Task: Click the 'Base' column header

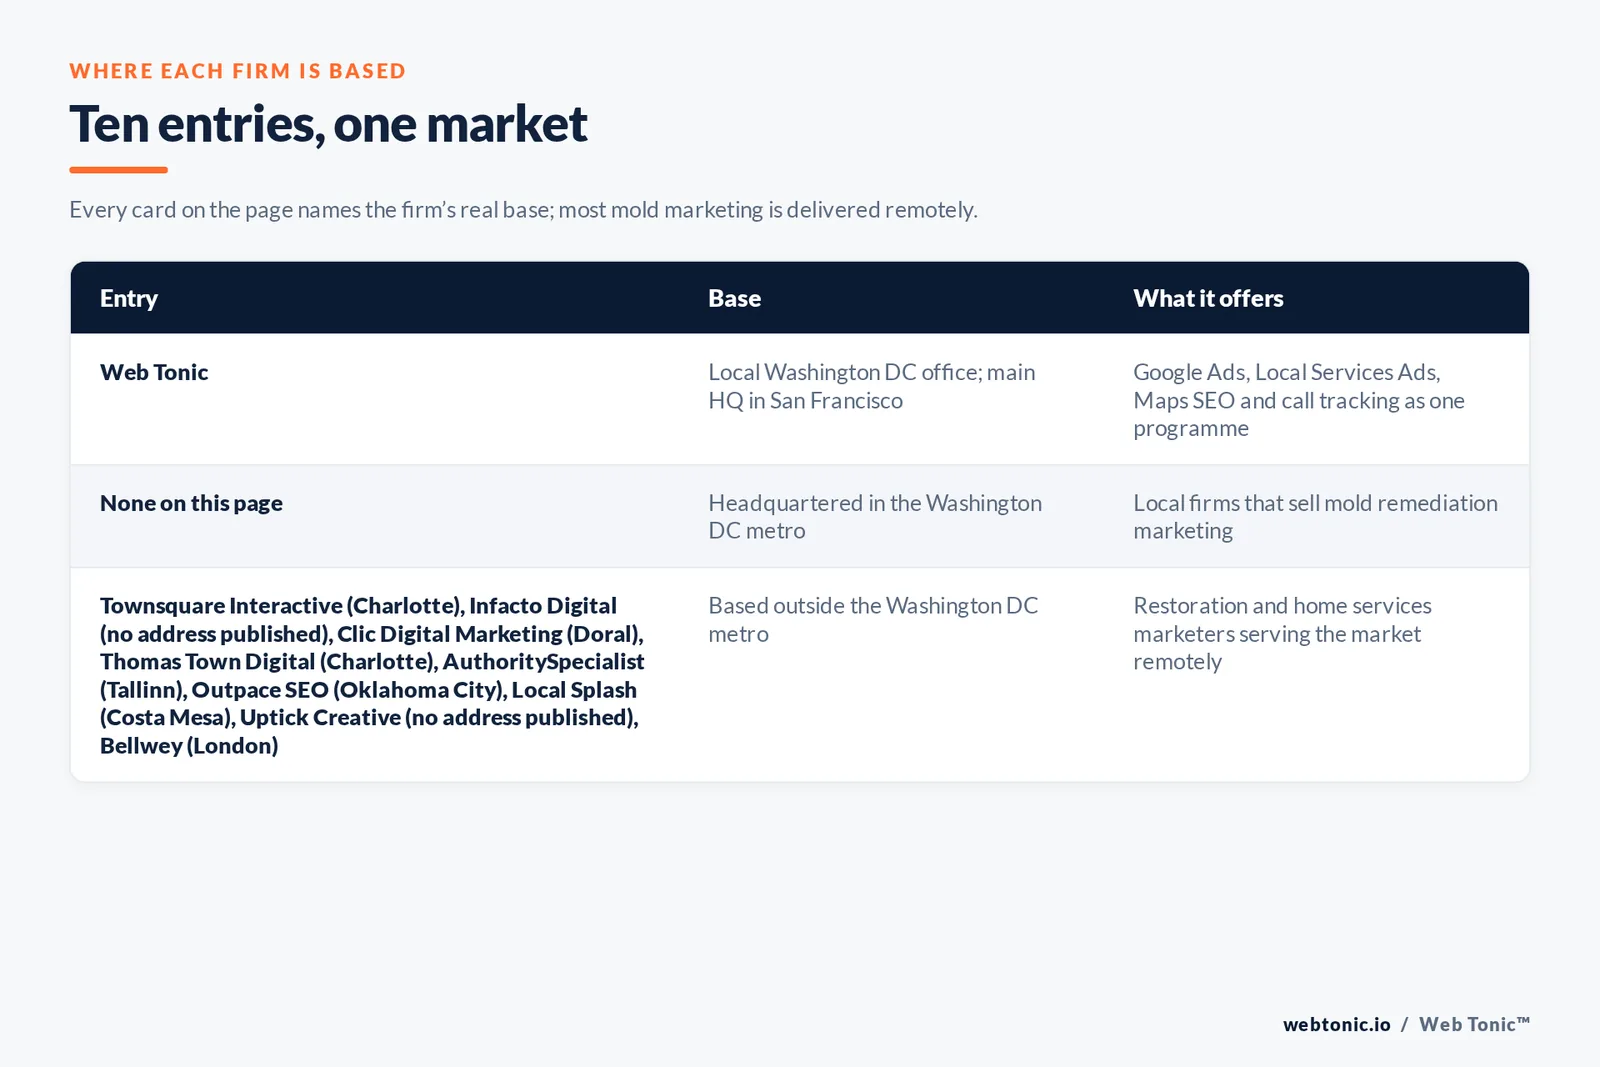Action: pyautogui.click(x=735, y=298)
